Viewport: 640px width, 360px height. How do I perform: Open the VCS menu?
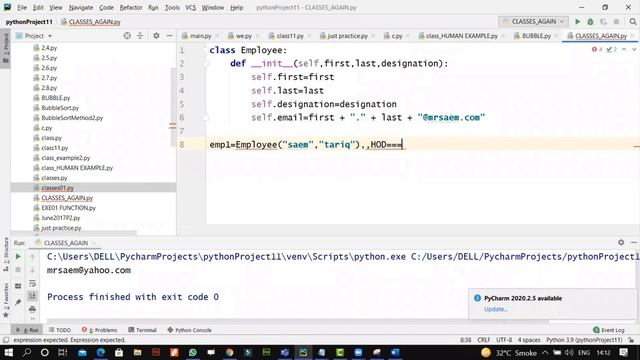pos(191,7)
